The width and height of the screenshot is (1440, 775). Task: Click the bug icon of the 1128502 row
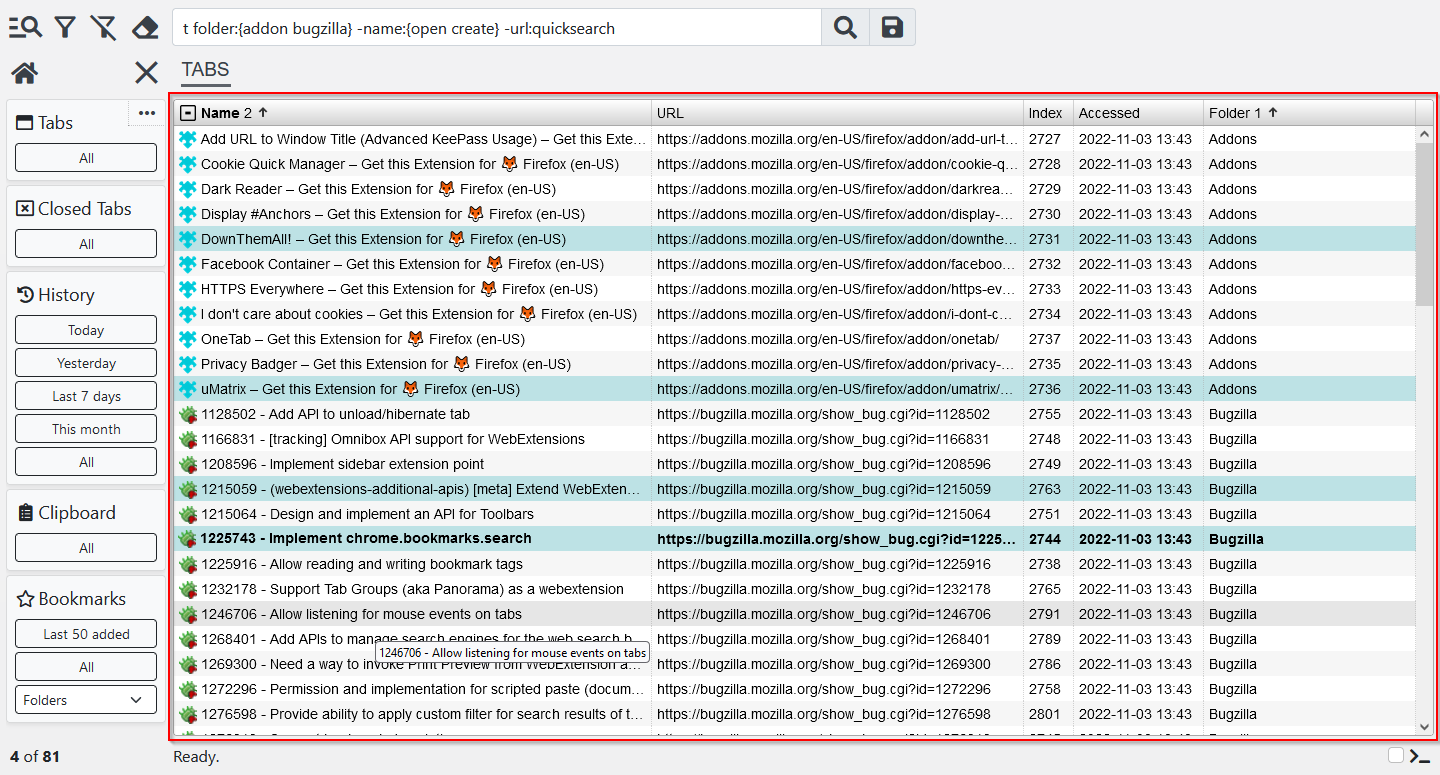click(x=187, y=414)
